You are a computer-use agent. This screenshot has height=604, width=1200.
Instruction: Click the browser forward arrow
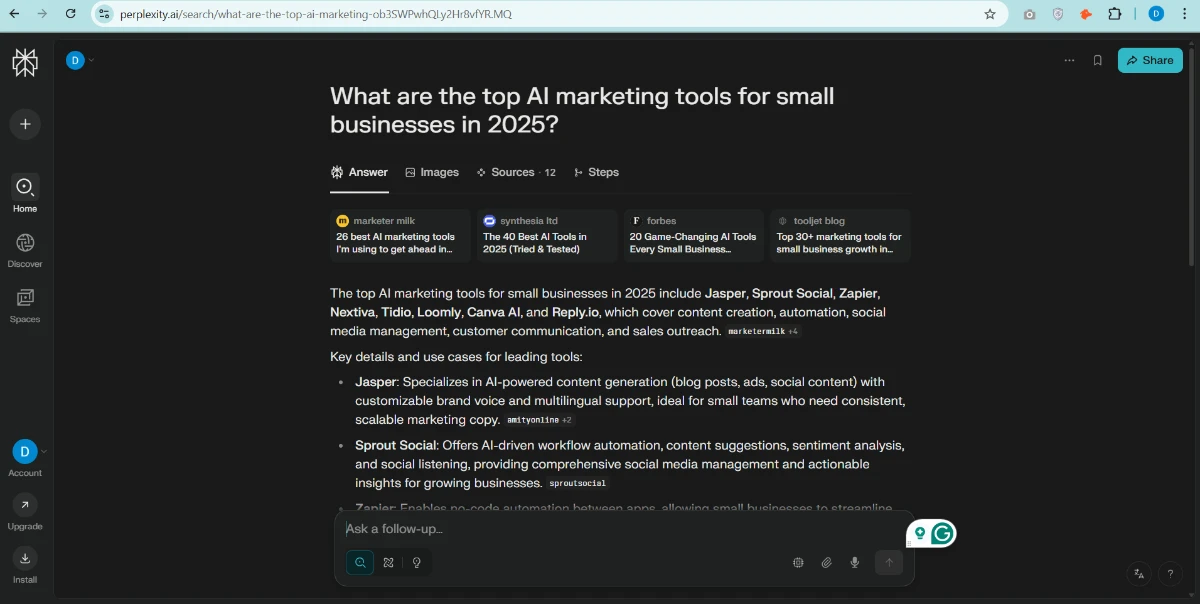41,14
